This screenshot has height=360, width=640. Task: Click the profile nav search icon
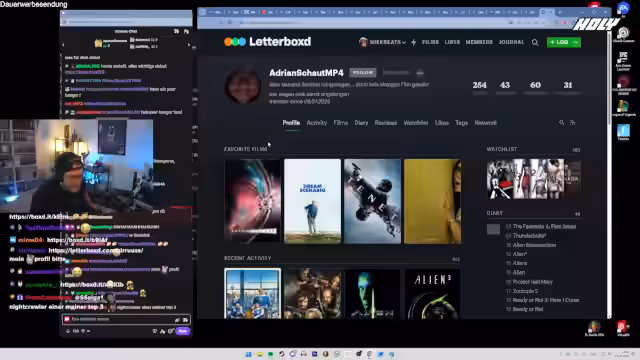click(562, 122)
